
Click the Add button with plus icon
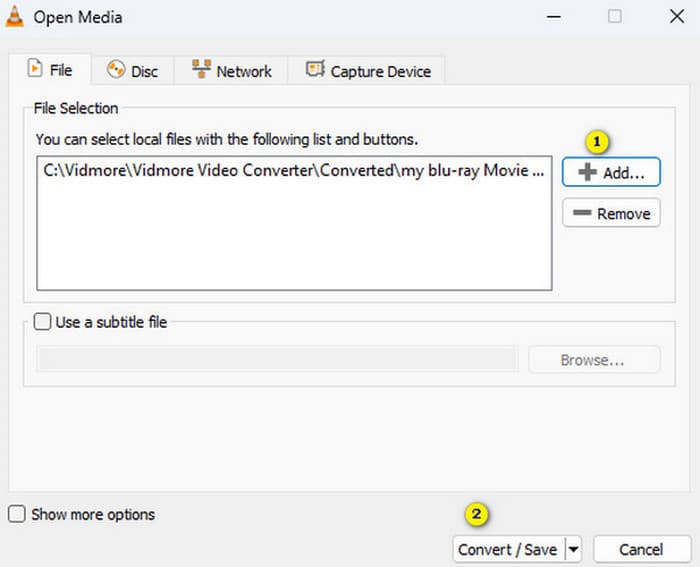611,172
